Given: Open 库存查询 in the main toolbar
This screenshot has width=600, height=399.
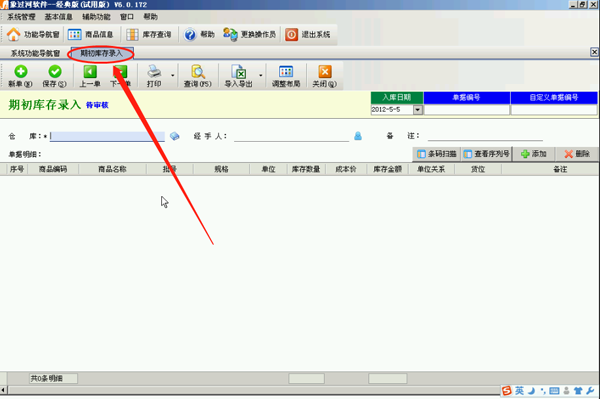Looking at the screenshot, I should (x=149, y=34).
